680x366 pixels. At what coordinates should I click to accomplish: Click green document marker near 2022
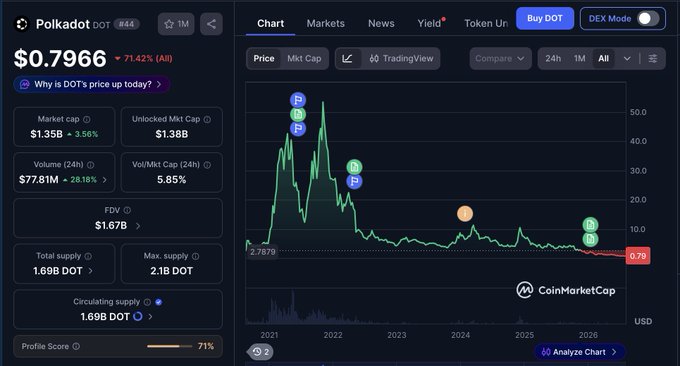coord(354,167)
